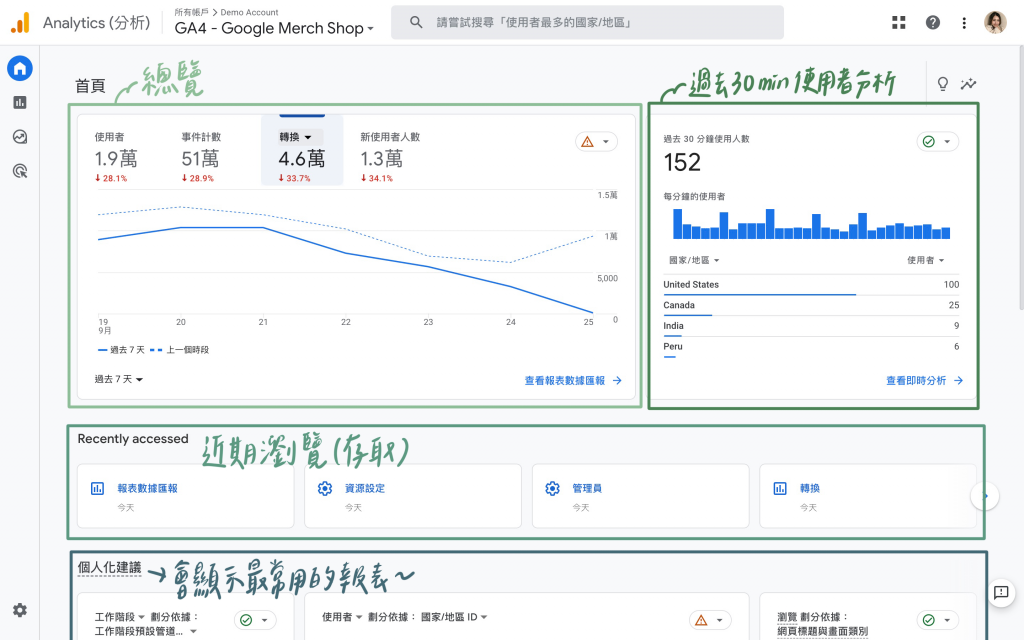Screen dimensions: 1024x640
Task: Open the Explore sidebar icon
Action: click(20, 136)
